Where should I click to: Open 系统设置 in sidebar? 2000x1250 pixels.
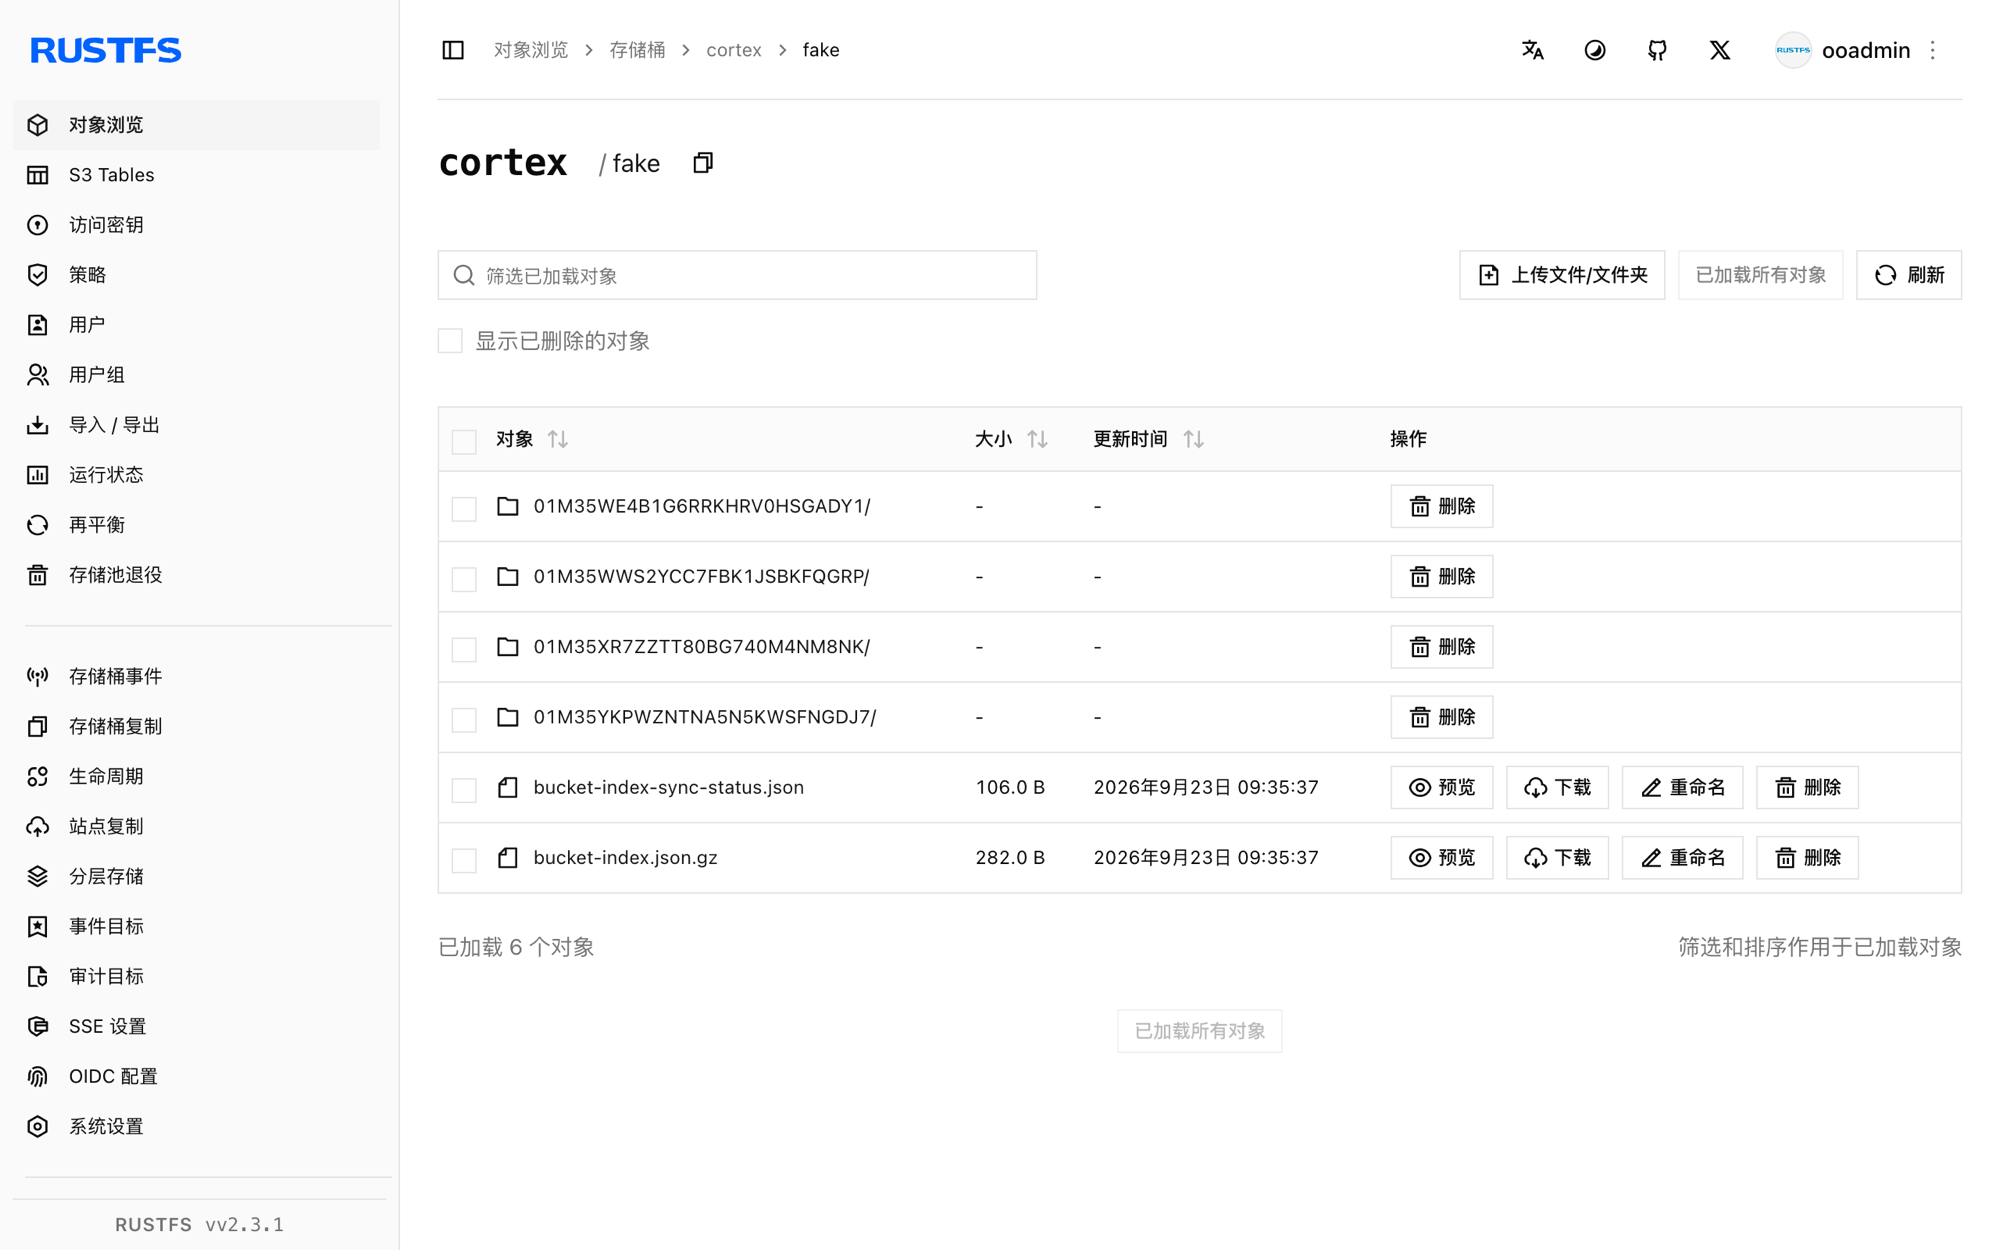[x=196, y=1126]
